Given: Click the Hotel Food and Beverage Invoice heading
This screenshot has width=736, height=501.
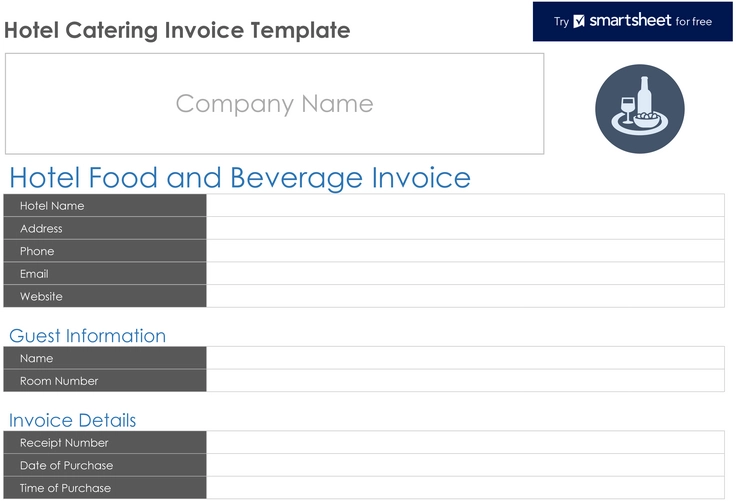Looking at the screenshot, I should (x=240, y=178).
